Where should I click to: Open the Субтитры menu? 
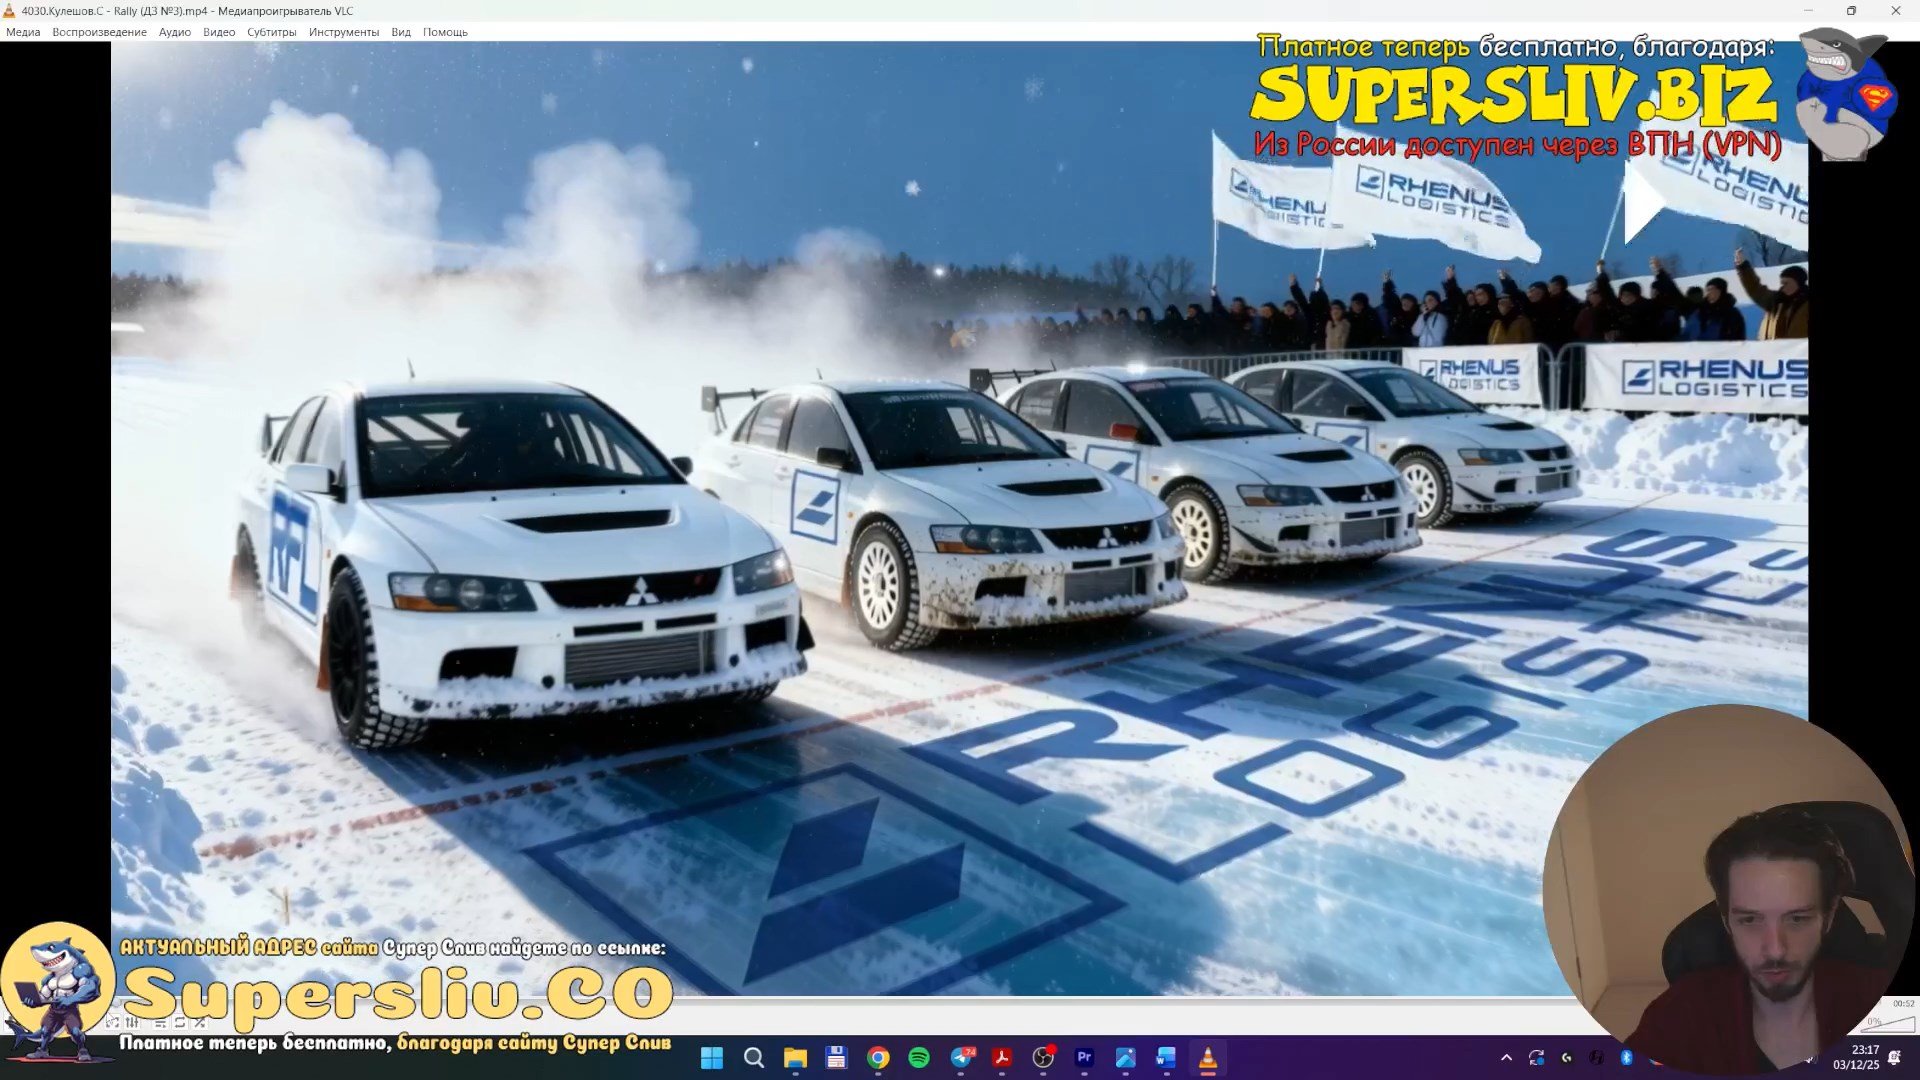pos(272,32)
